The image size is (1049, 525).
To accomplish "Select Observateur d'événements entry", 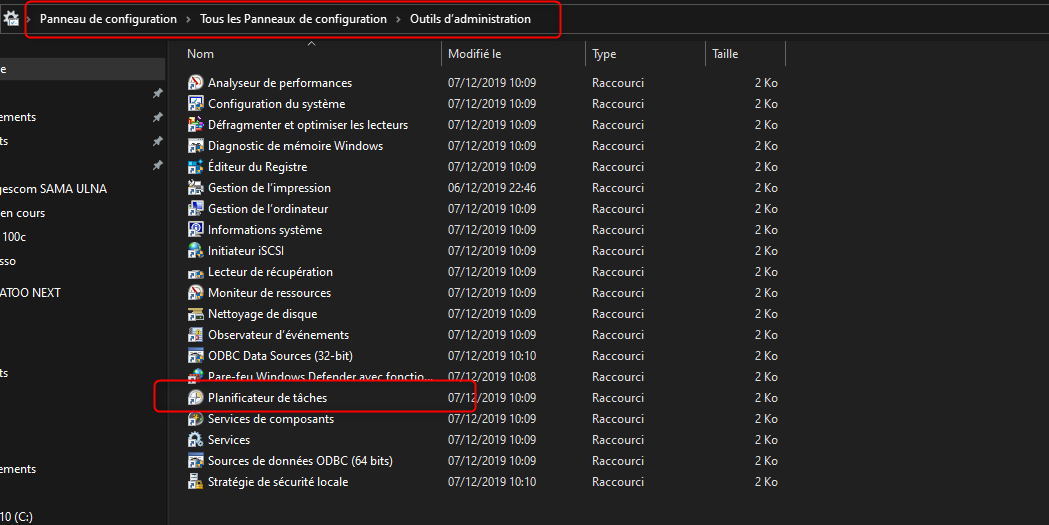I will 278,334.
